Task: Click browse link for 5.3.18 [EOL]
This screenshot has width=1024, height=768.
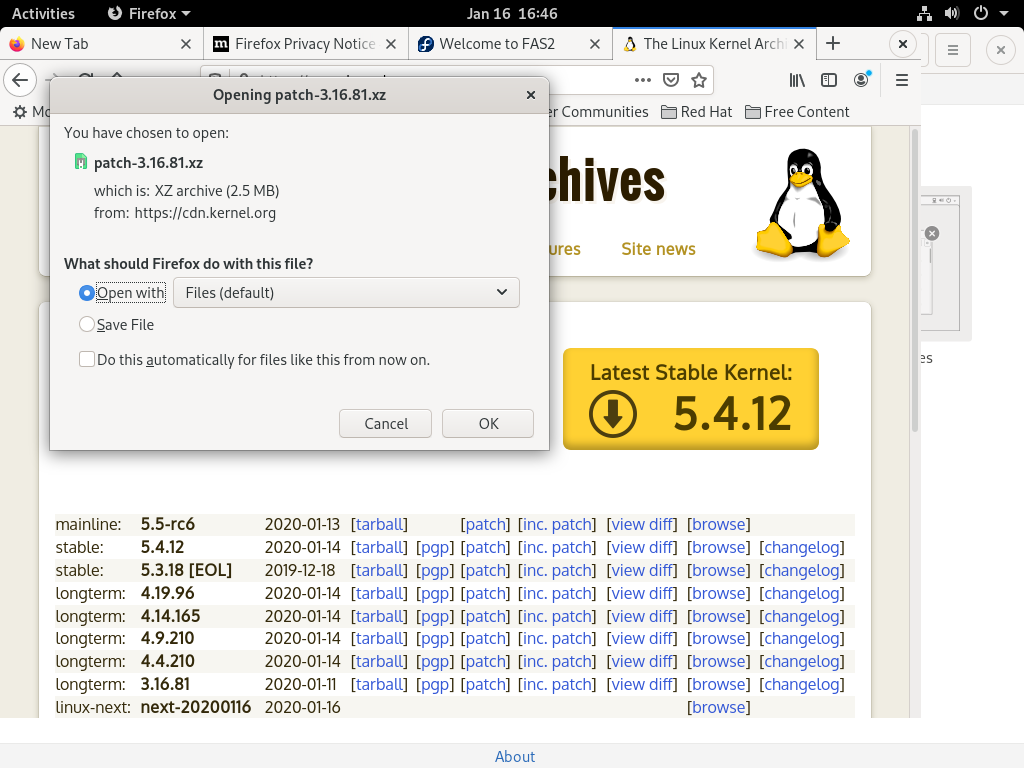Action: click(718, 570)
